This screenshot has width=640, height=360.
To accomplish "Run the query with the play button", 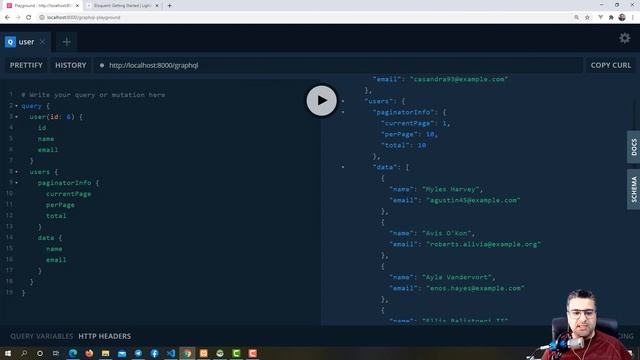I will point(322,100).
